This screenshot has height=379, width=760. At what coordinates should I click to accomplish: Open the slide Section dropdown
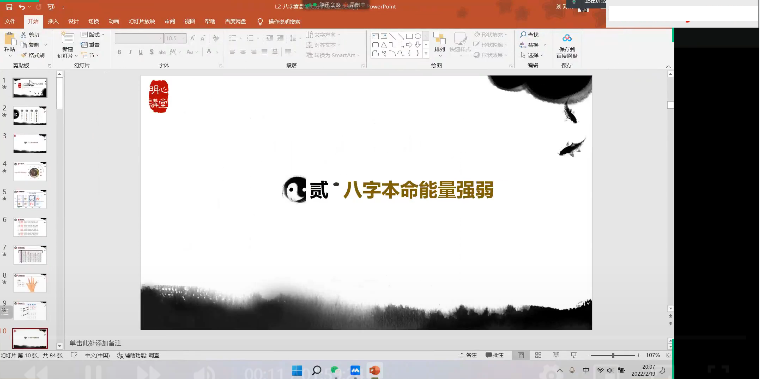tap(89, 55)
